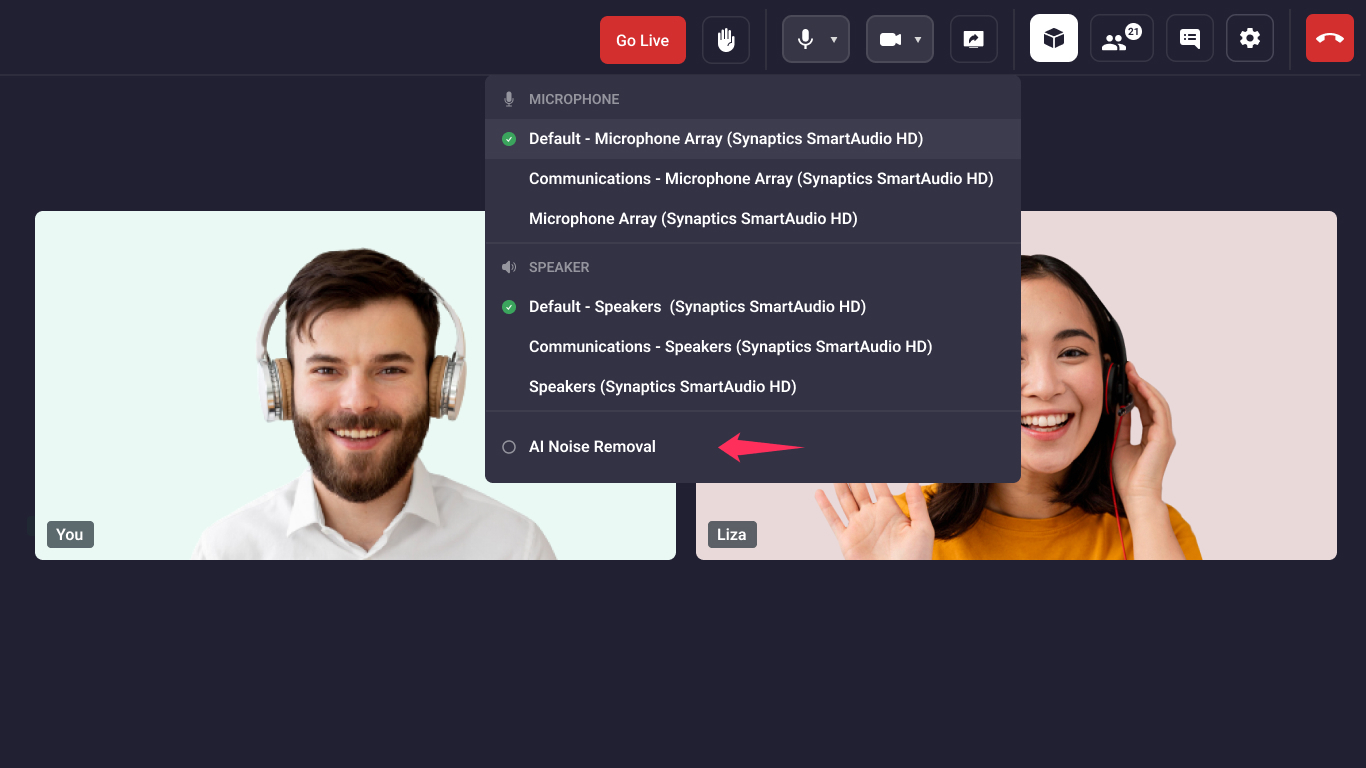Open the chat panel icon
1366x768 pixels.
[x=1190, y=39]
